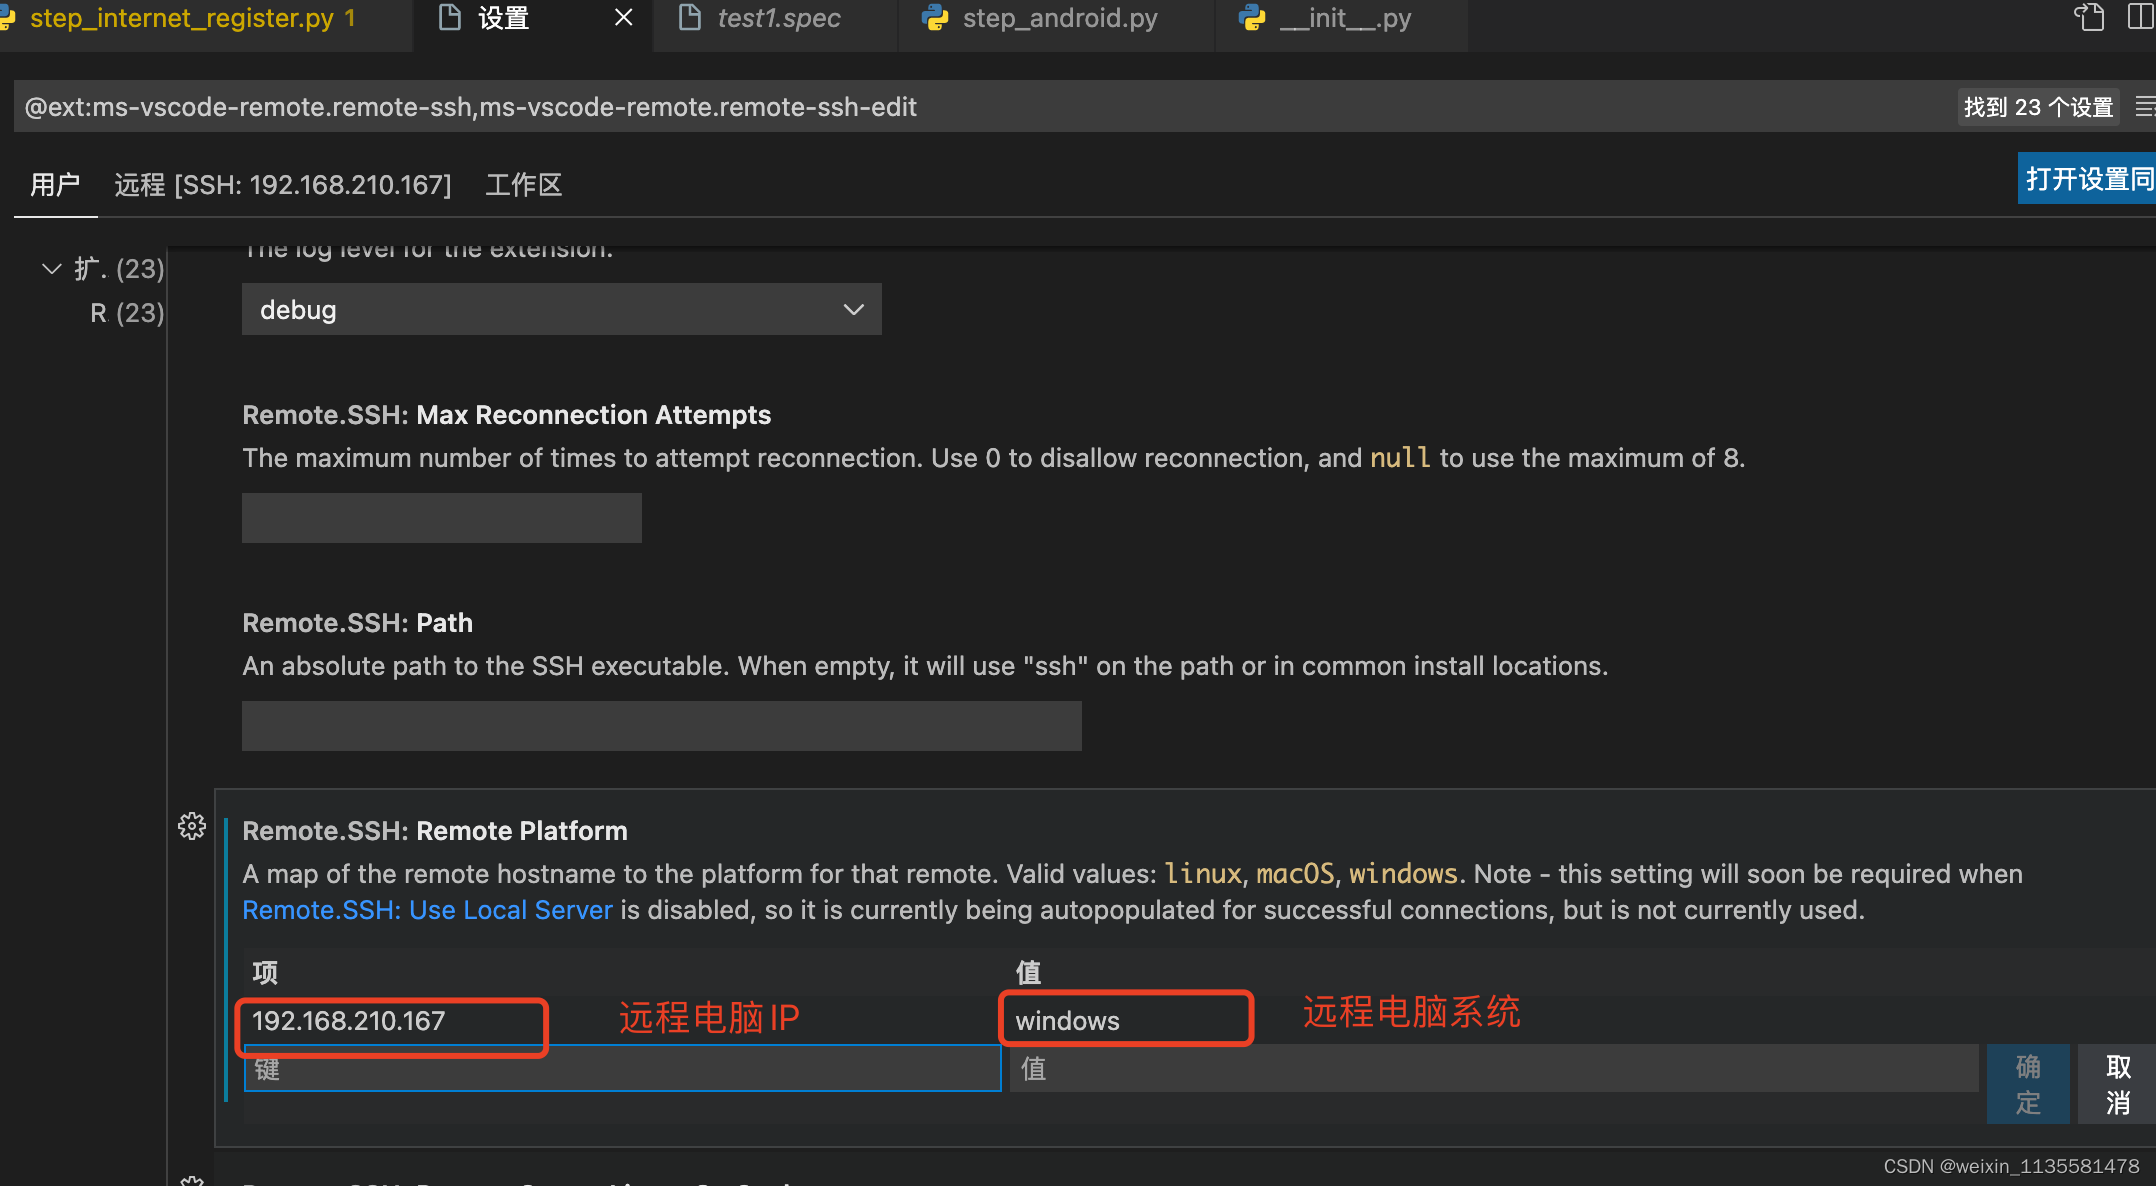
Task: Close the 设置 settings tab
Action: (x=623, y=17)
